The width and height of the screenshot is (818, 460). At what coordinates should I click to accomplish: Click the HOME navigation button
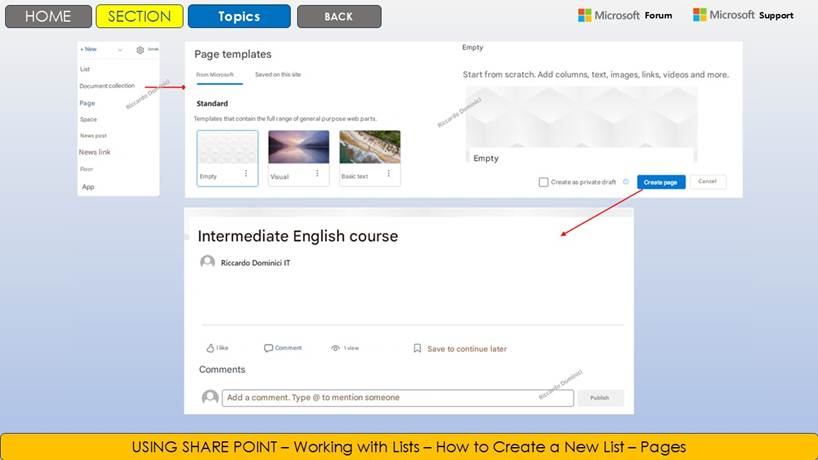48,16
